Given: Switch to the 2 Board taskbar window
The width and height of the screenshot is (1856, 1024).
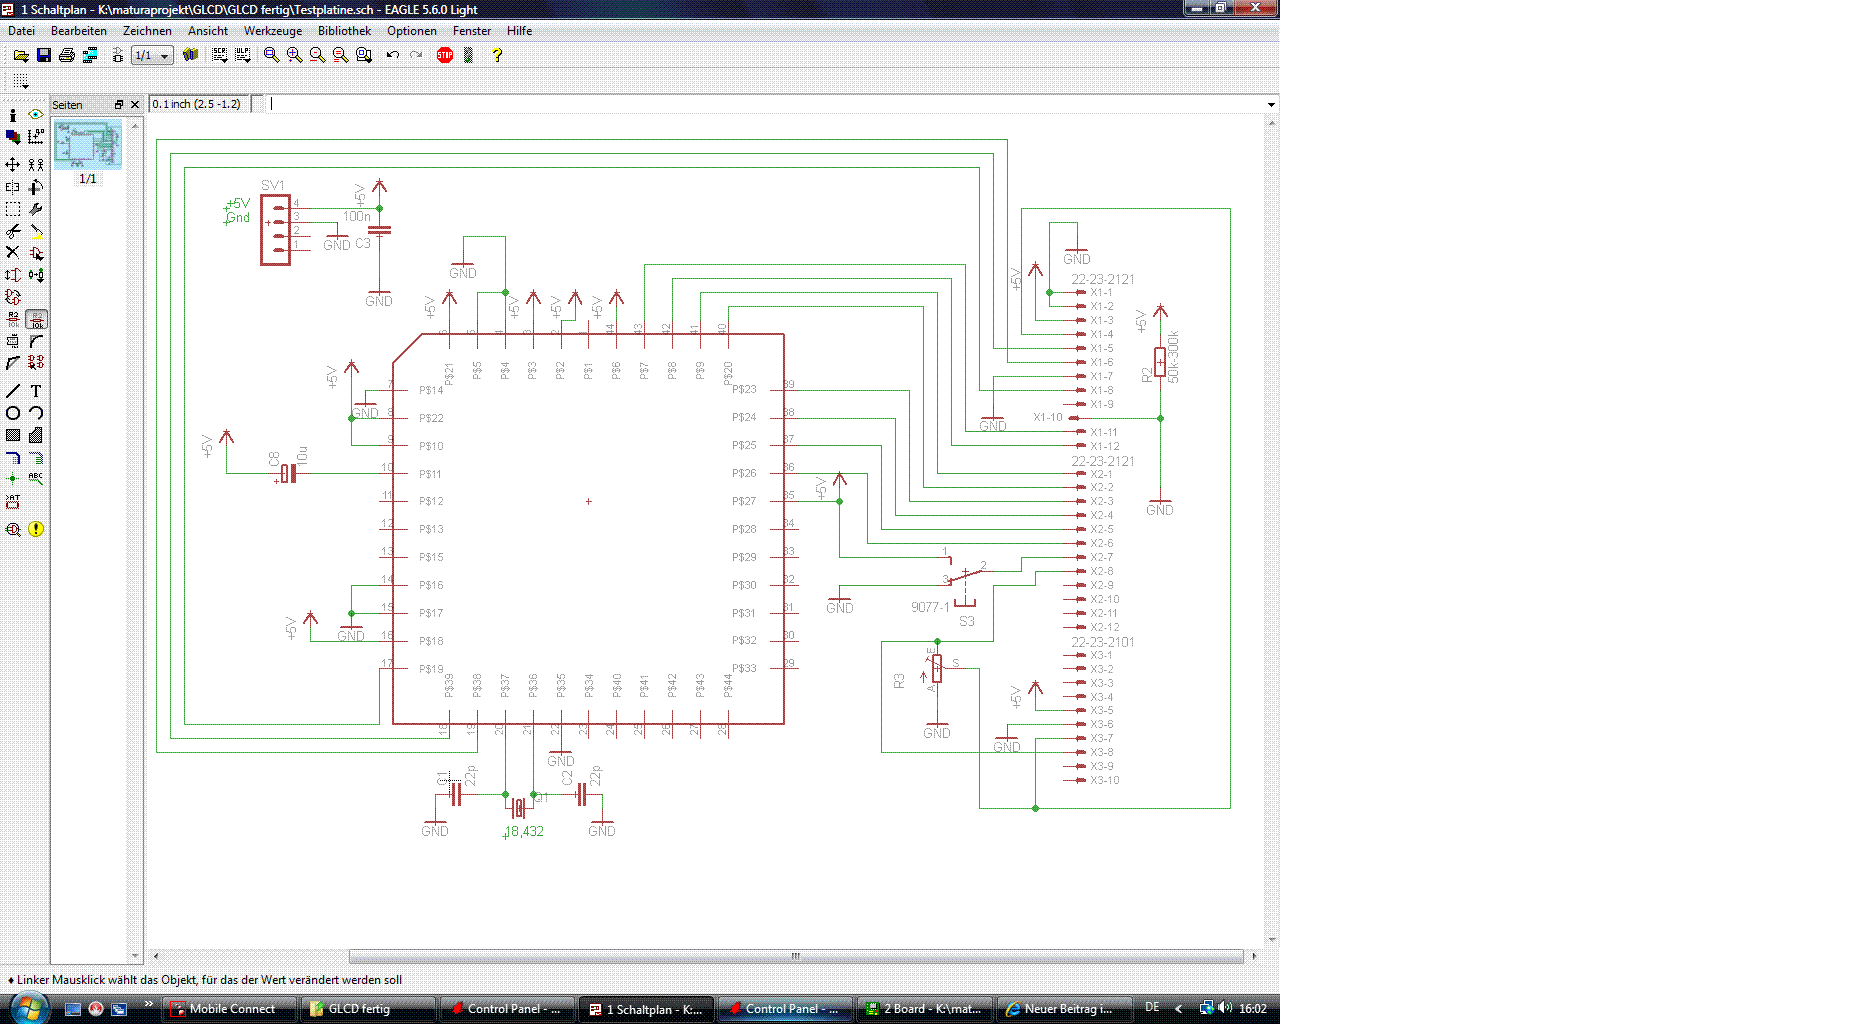Looking at the screenshot, I should click(927, 1009).
